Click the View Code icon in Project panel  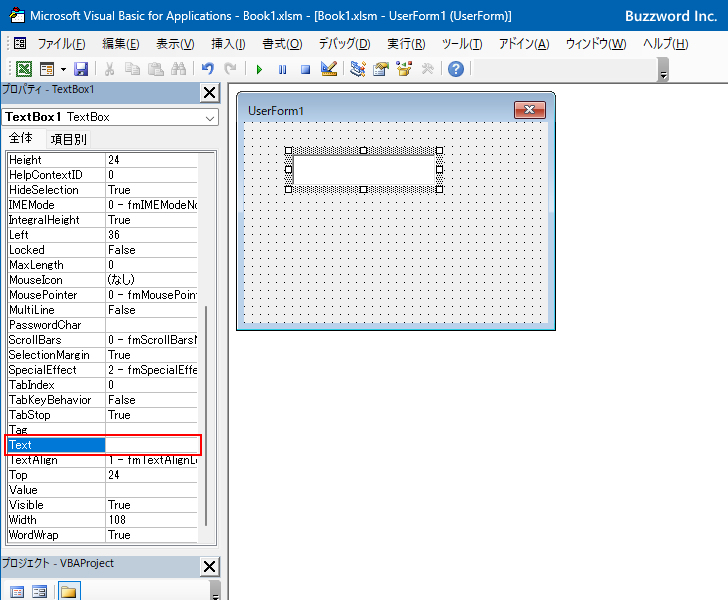click(17, 592)
